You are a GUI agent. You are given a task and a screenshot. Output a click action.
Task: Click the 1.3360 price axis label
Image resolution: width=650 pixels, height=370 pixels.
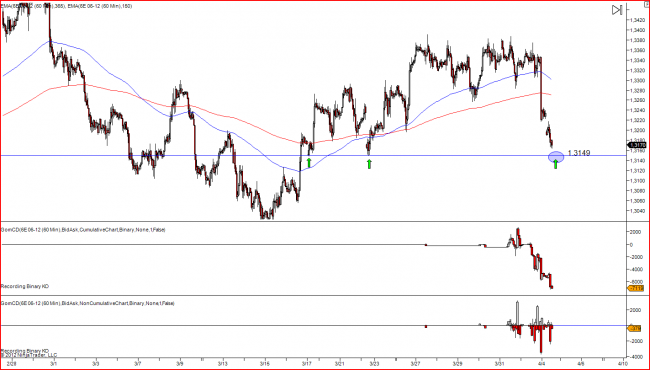click(638, 50)
